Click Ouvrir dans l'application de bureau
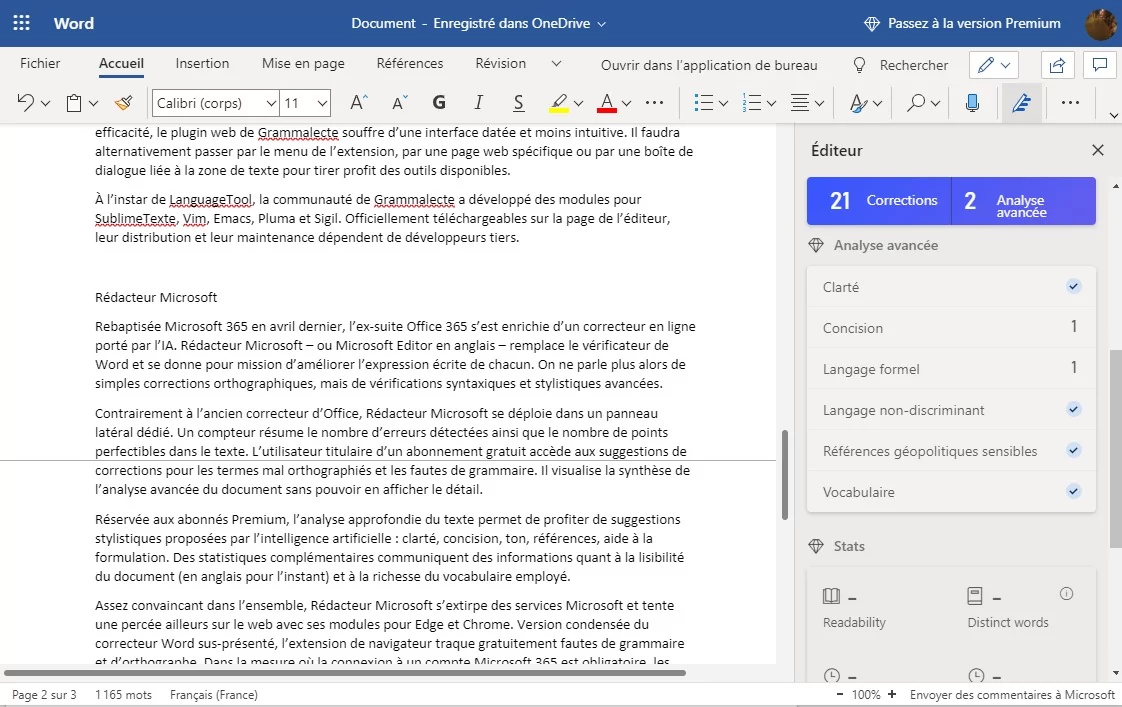Screen dimensions: 1122x707 pyautogui.click(x=709, y=65)
